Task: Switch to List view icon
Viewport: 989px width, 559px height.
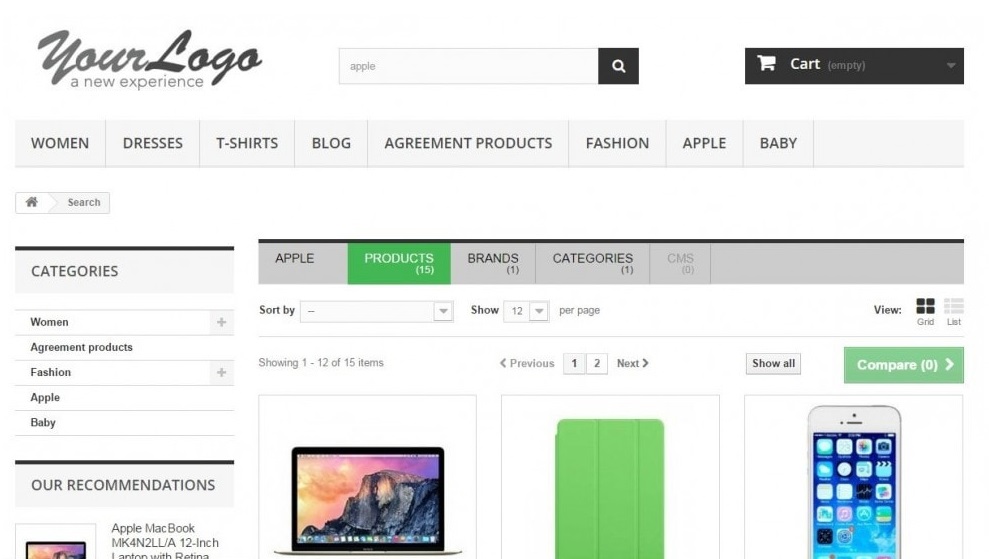Action: (954, 306)
